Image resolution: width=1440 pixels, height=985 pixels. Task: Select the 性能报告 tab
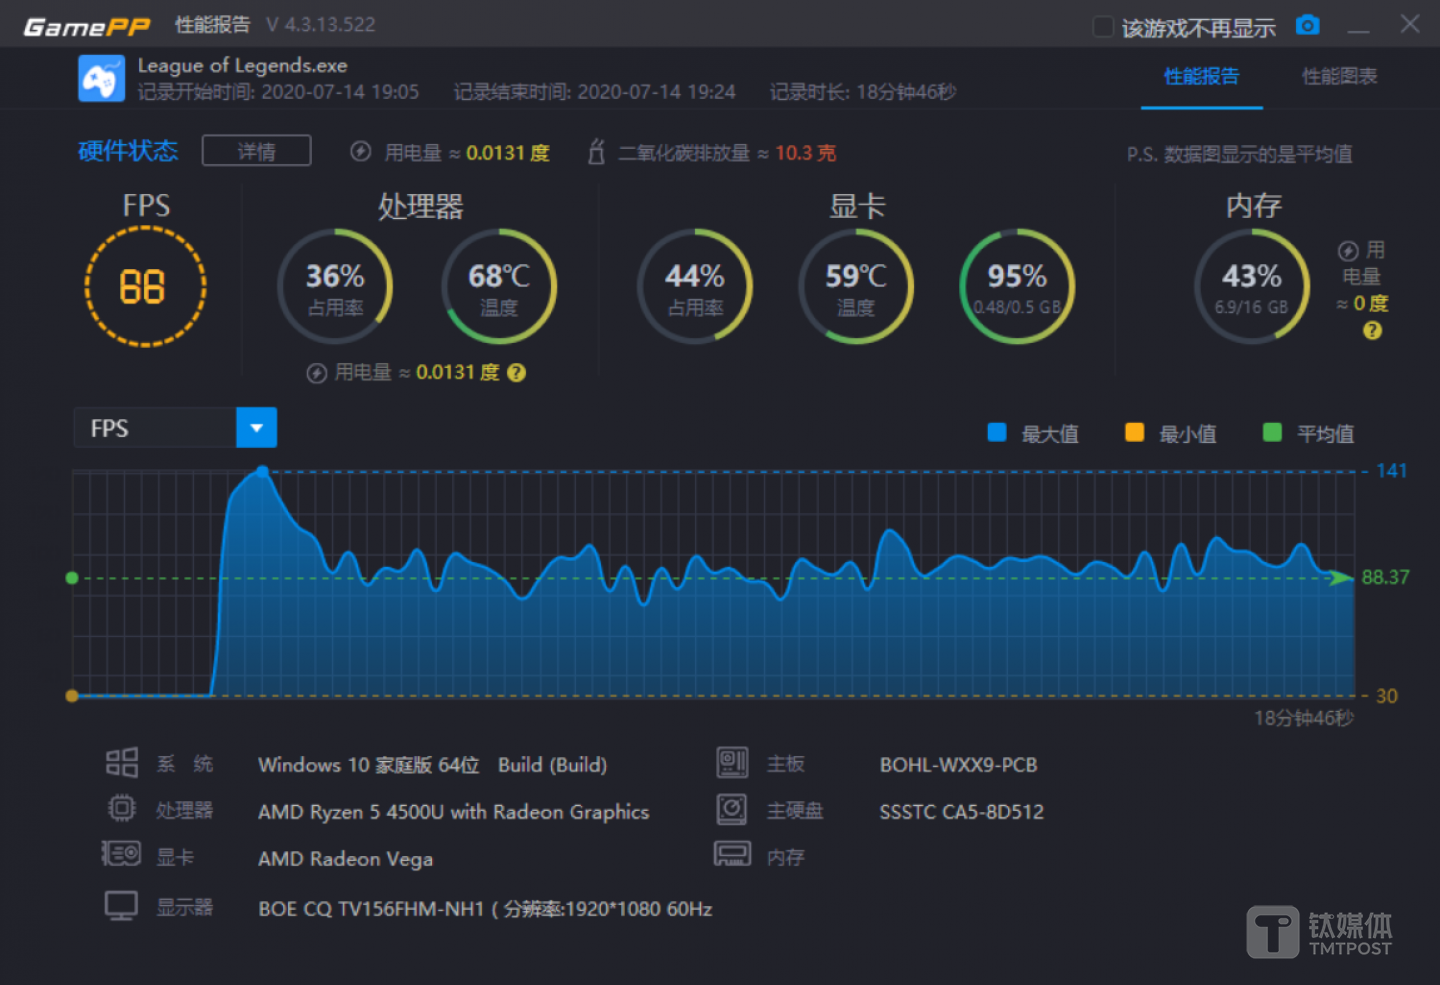[x=1201, y=76]
